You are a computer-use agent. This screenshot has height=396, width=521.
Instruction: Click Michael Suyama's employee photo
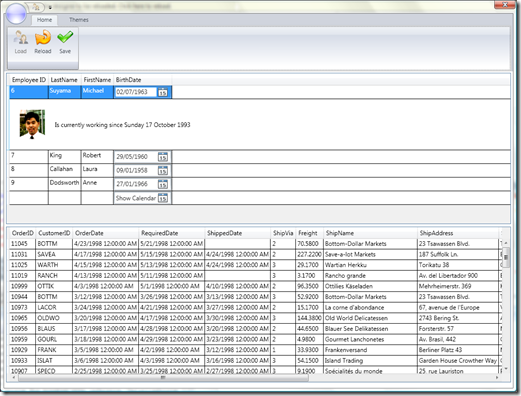click(x=32, y=124)
